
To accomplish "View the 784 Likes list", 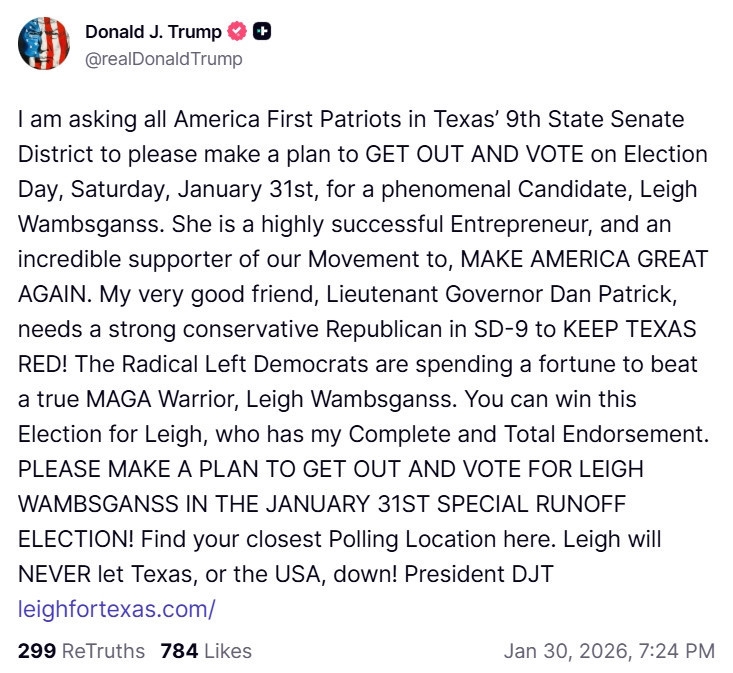I will point(206,651).
